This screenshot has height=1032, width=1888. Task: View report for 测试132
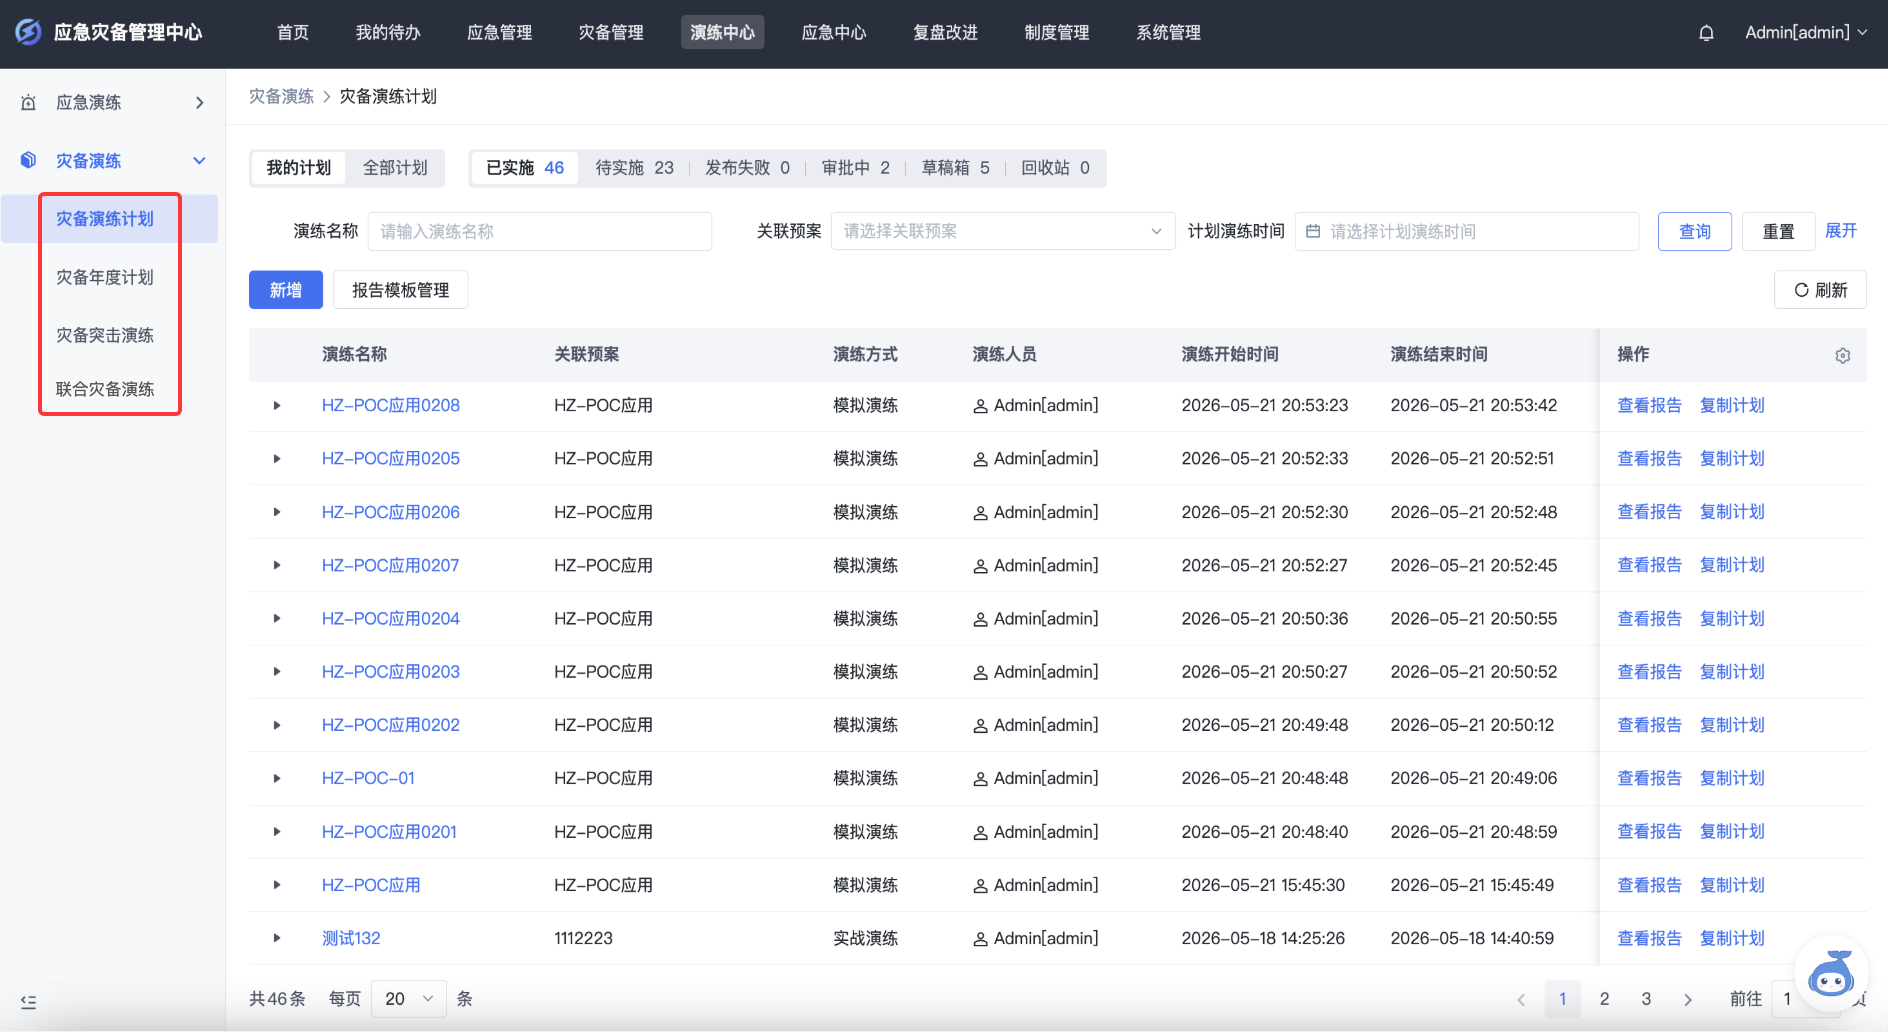click(x=1650, y=938)
